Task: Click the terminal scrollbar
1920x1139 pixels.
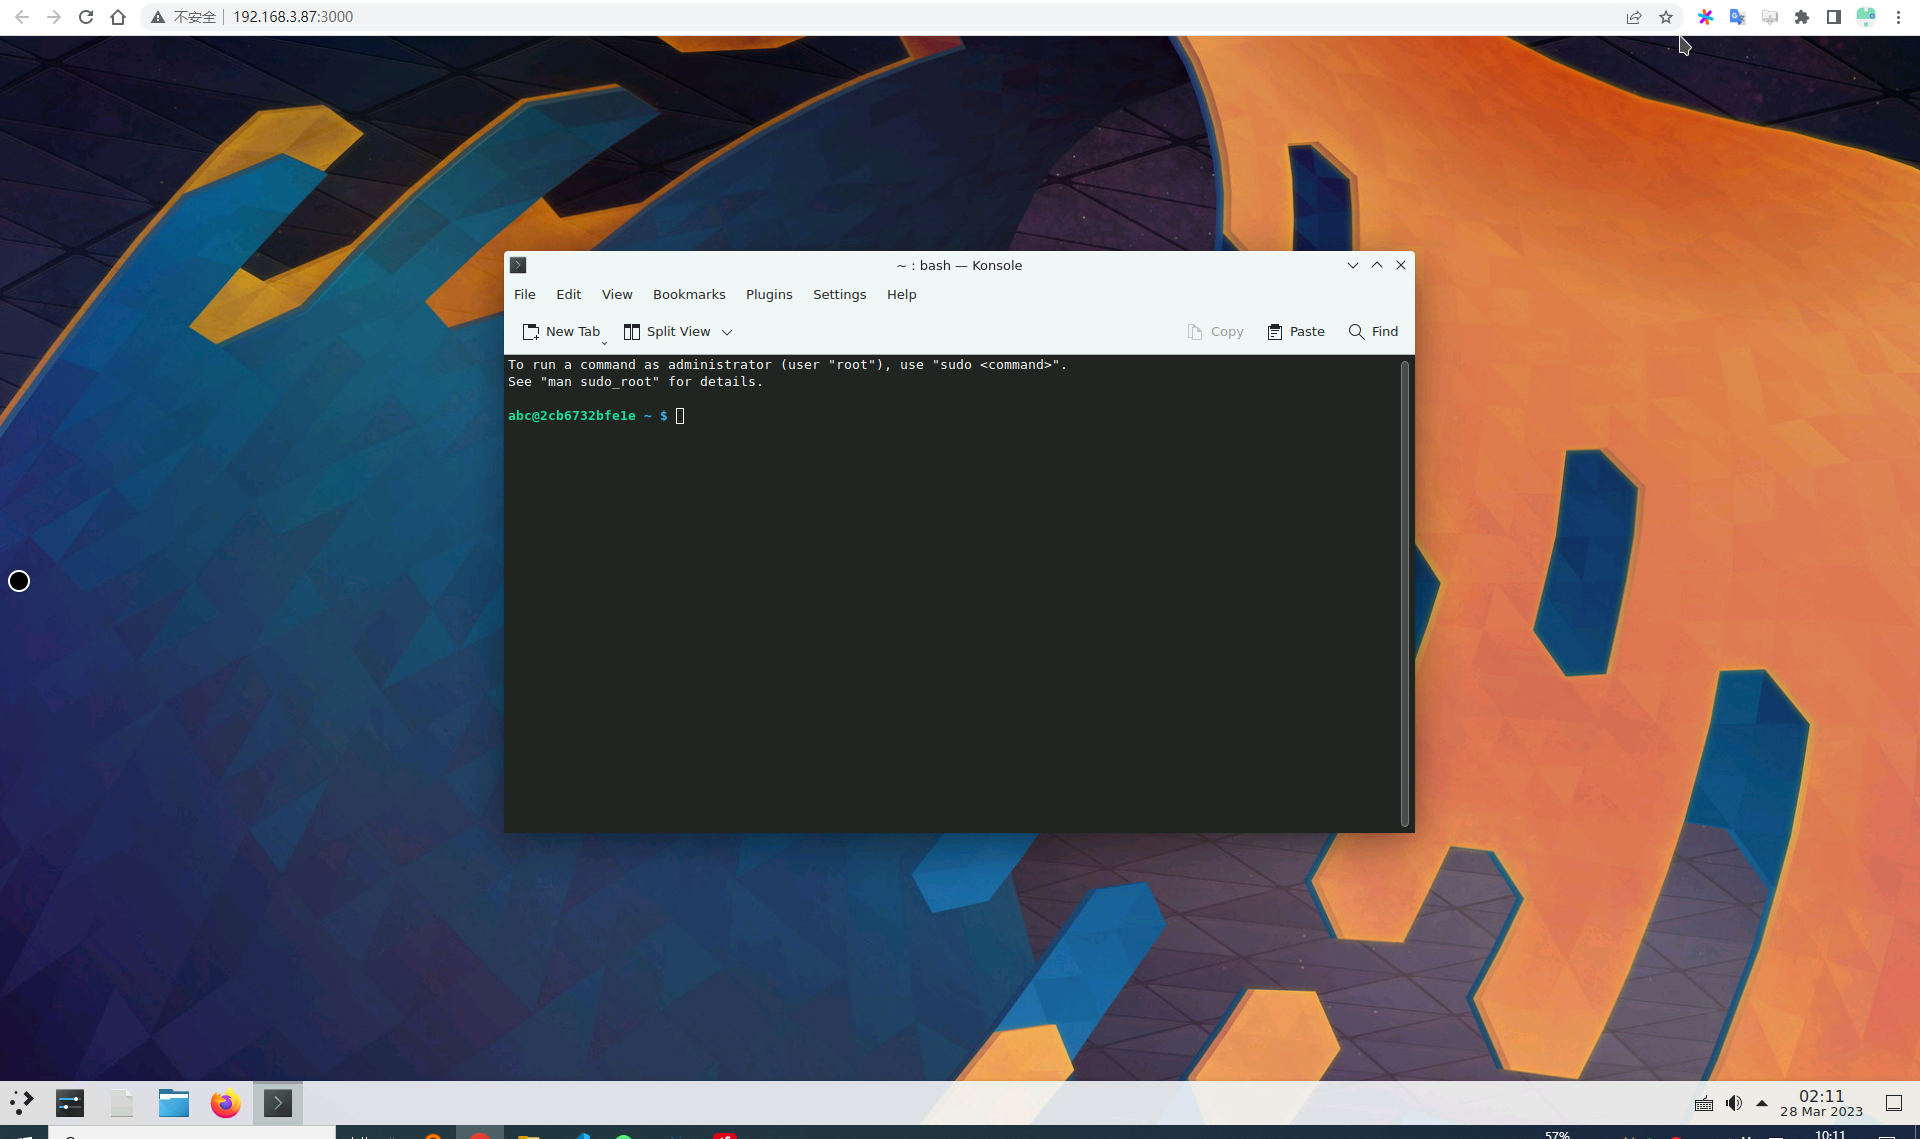Action: (1405, 594)
